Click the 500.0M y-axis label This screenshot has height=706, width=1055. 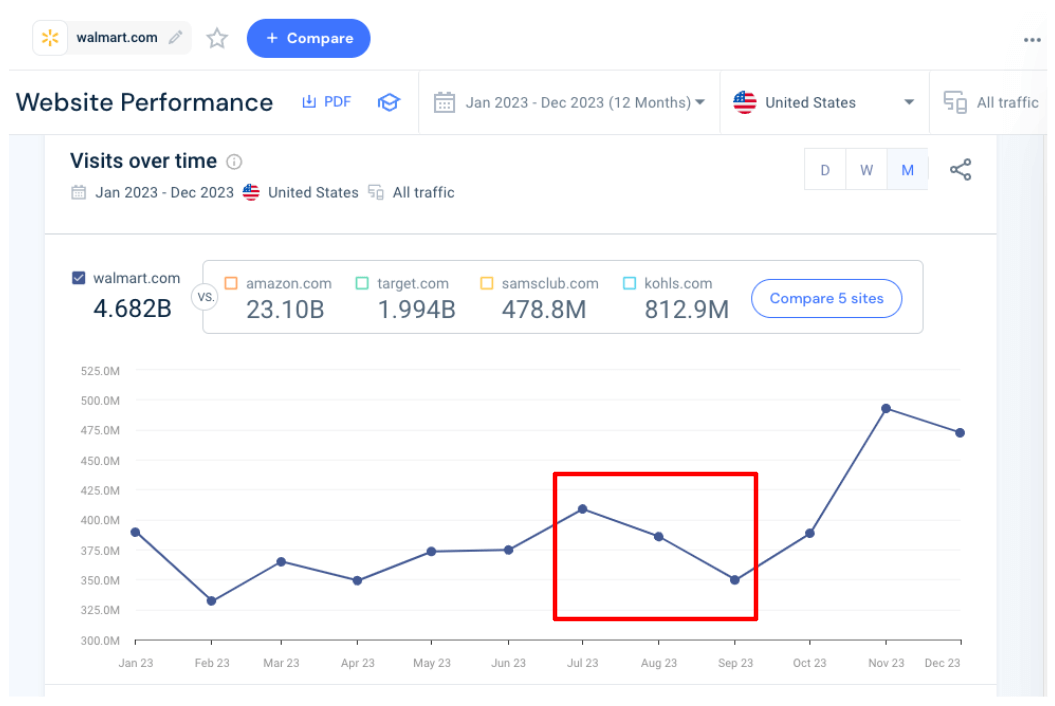pos(100,400)
